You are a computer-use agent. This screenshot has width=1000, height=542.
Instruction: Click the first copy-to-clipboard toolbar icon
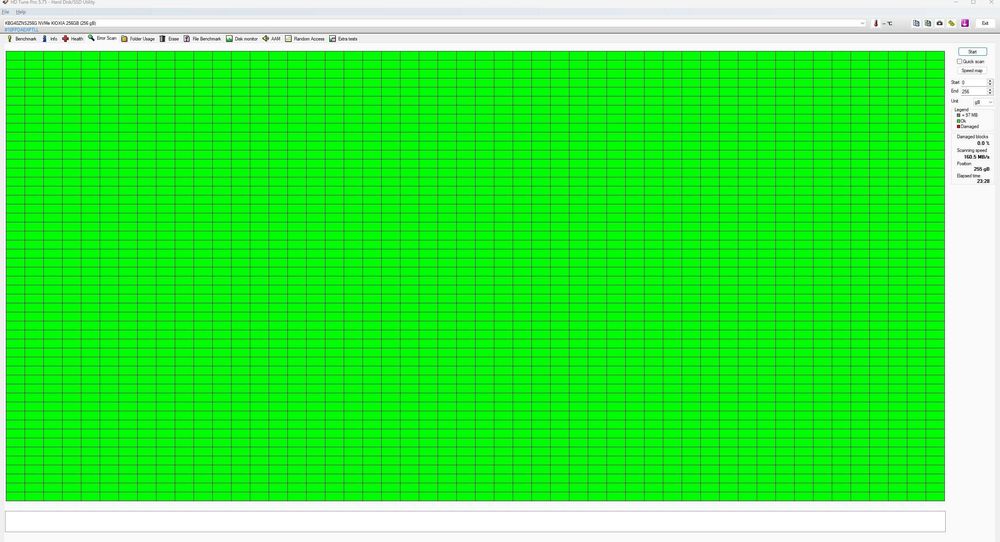(x=916, y=23)
